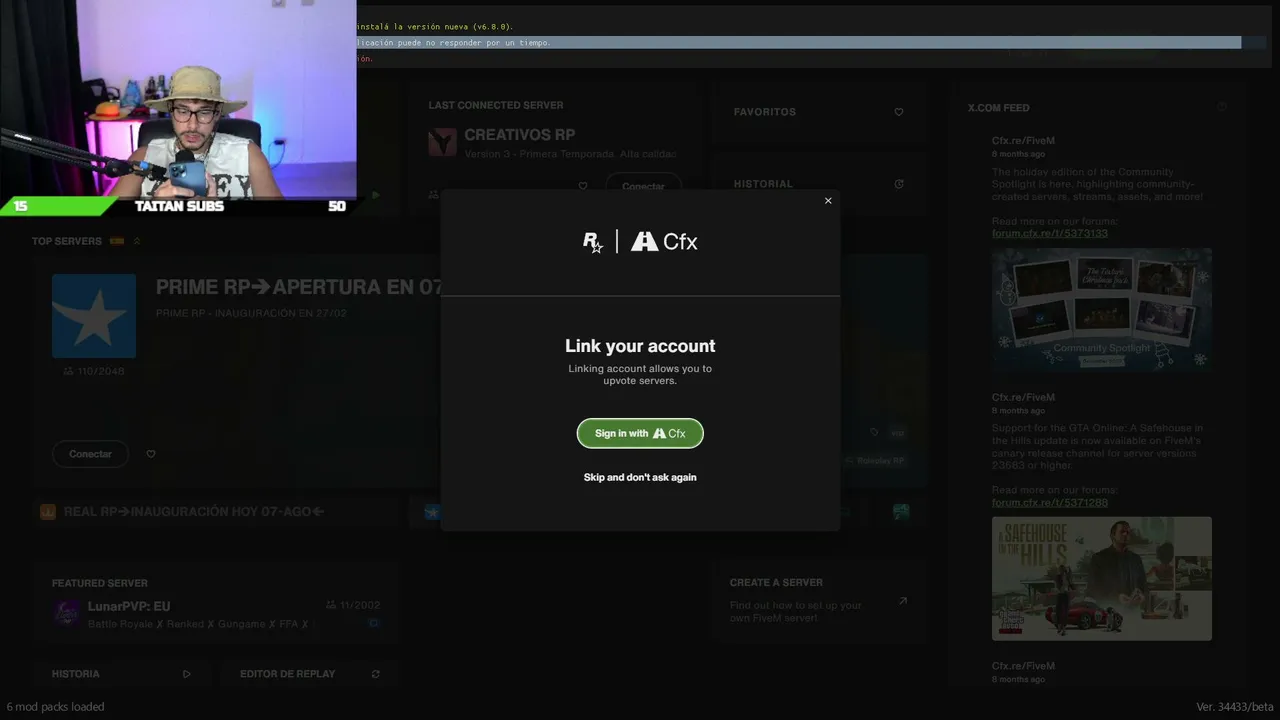1280x720 pixels.
Task: Open Editor de Replay
Action: pos(310,674)
